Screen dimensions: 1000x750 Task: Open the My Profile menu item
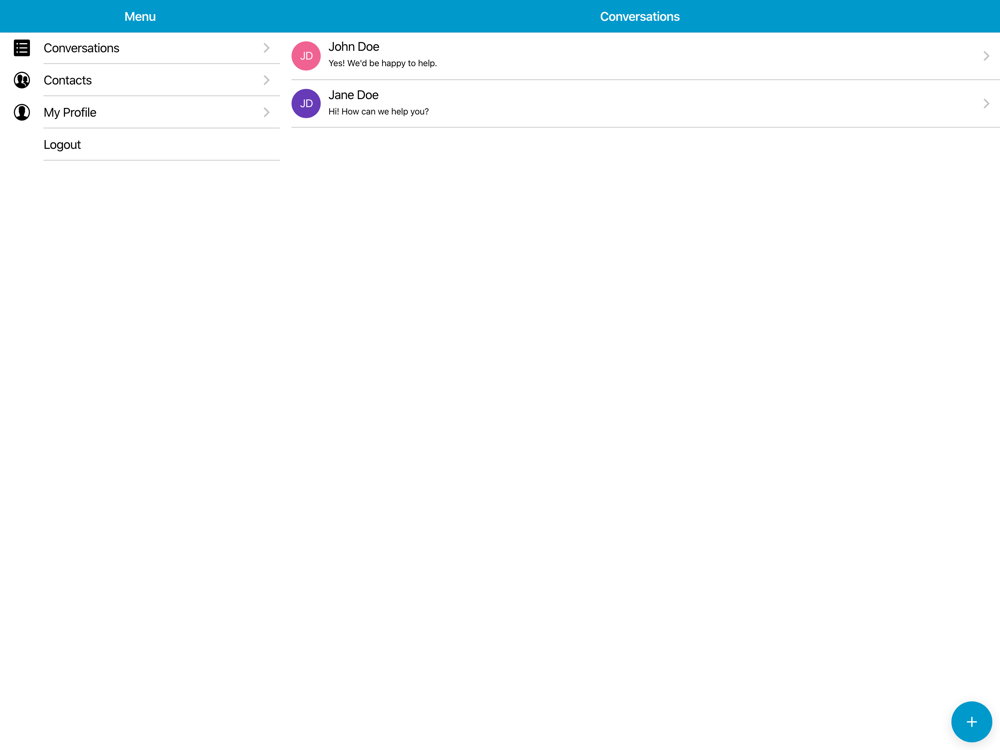point(140,112)
